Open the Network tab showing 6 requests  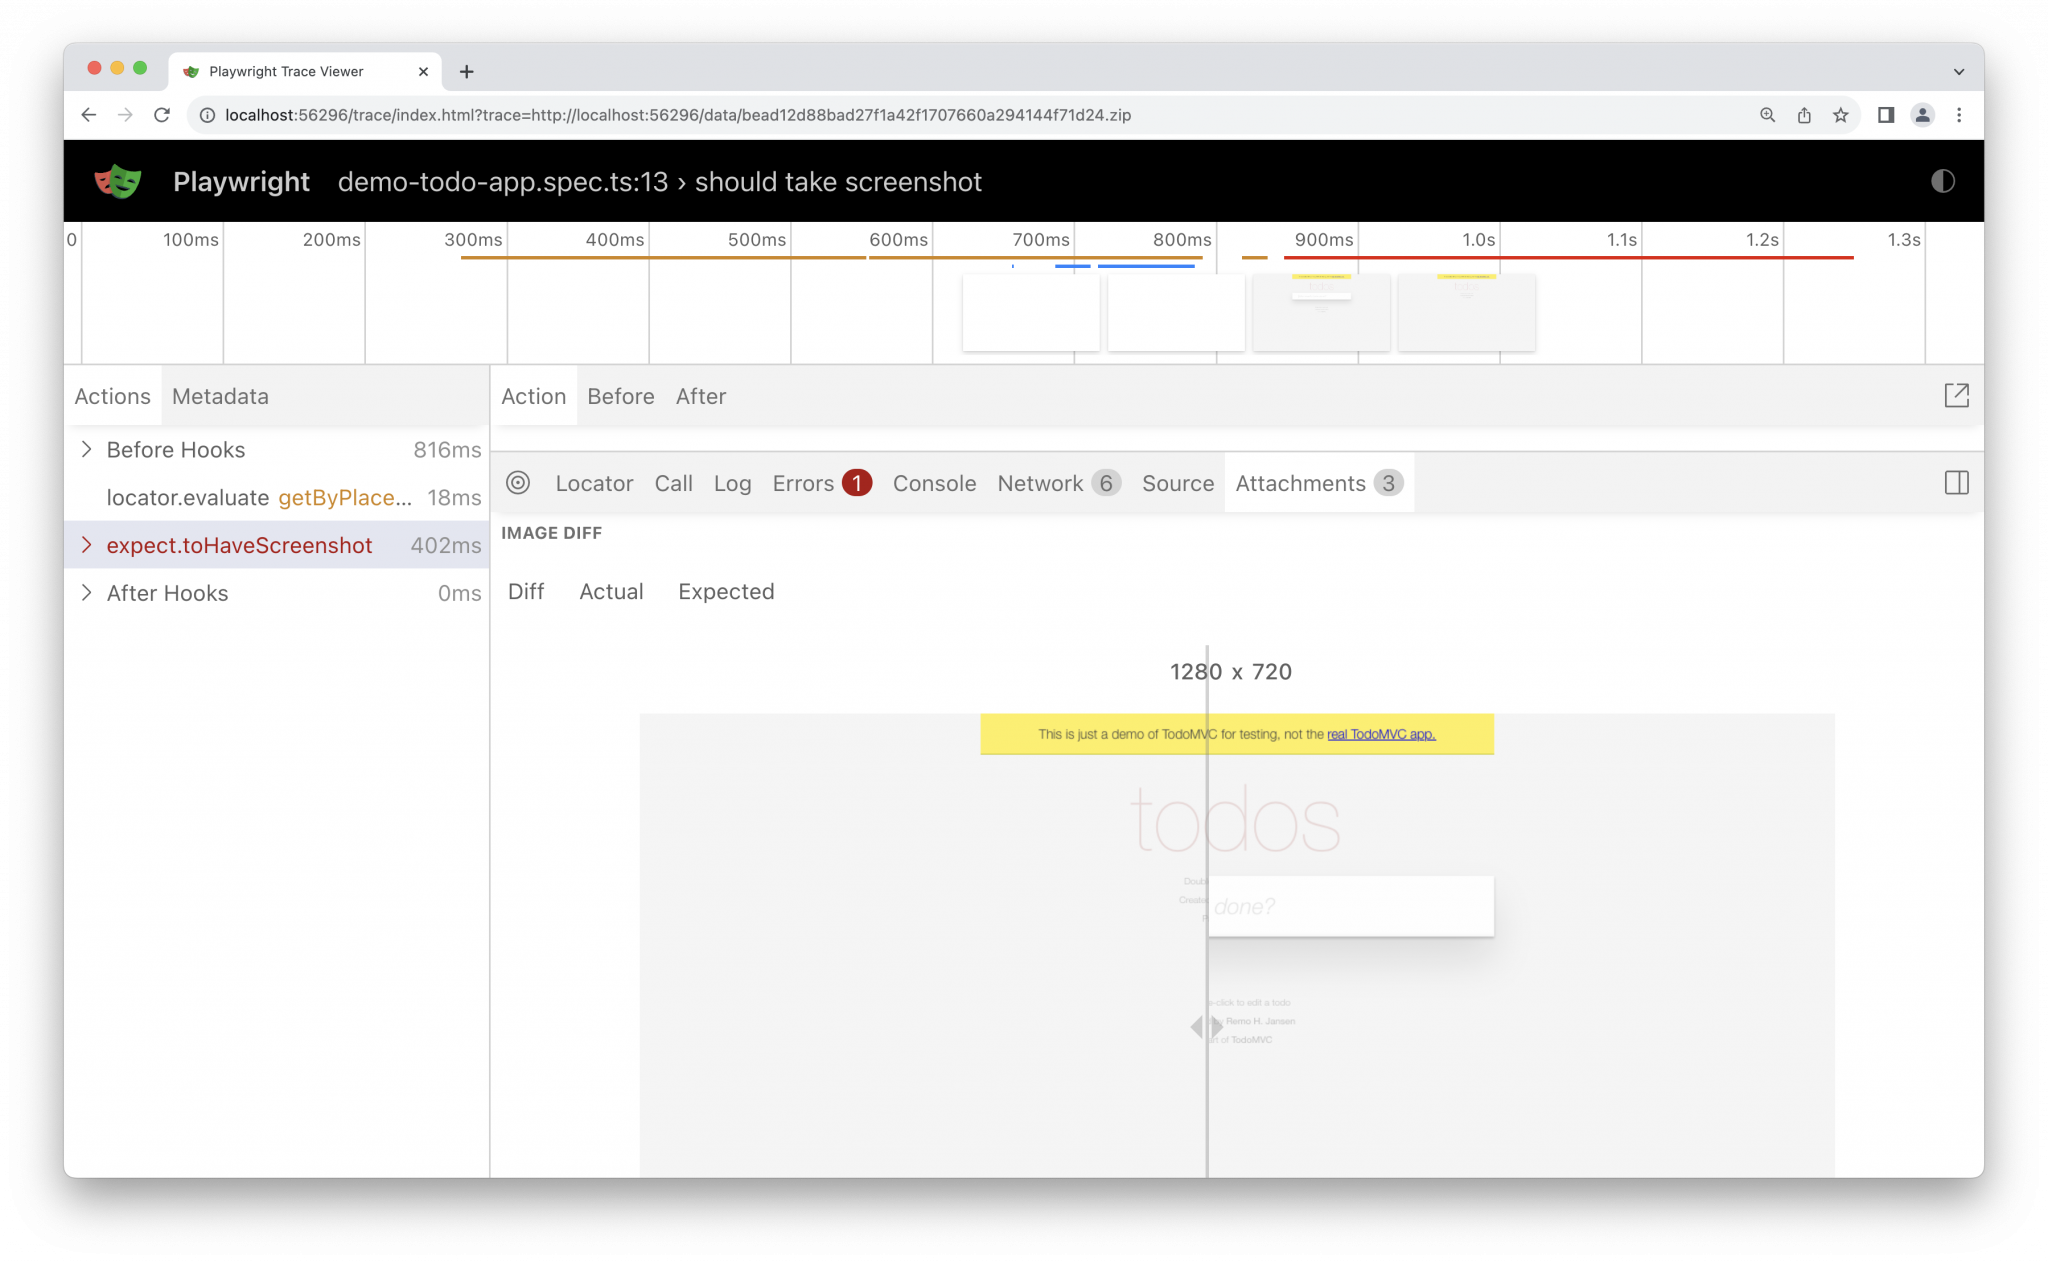pyautogui.click(x=1040, y=483)
